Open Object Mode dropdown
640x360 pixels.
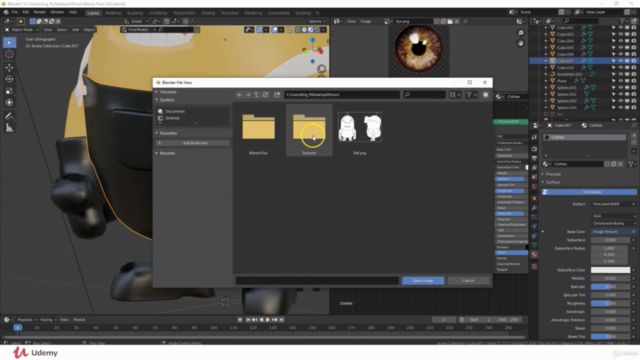pyautogui.click(x=22, y=30)
